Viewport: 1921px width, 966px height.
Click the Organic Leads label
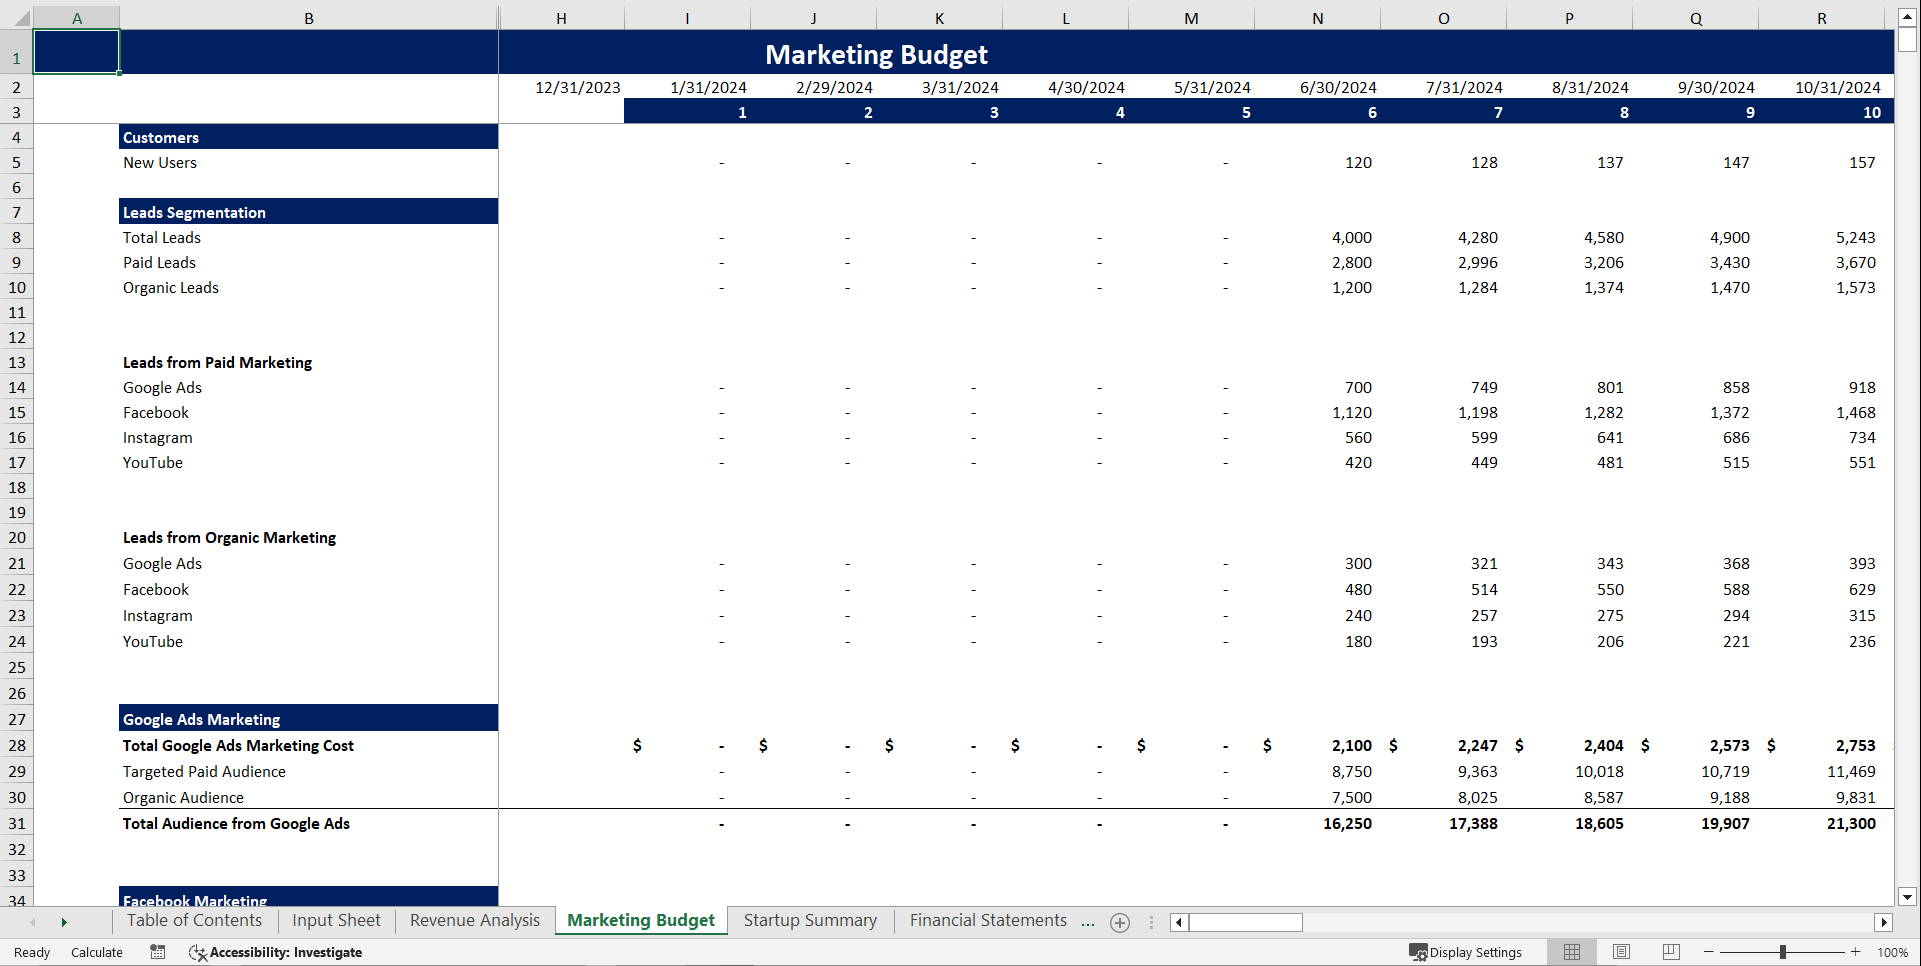(171, 287)
